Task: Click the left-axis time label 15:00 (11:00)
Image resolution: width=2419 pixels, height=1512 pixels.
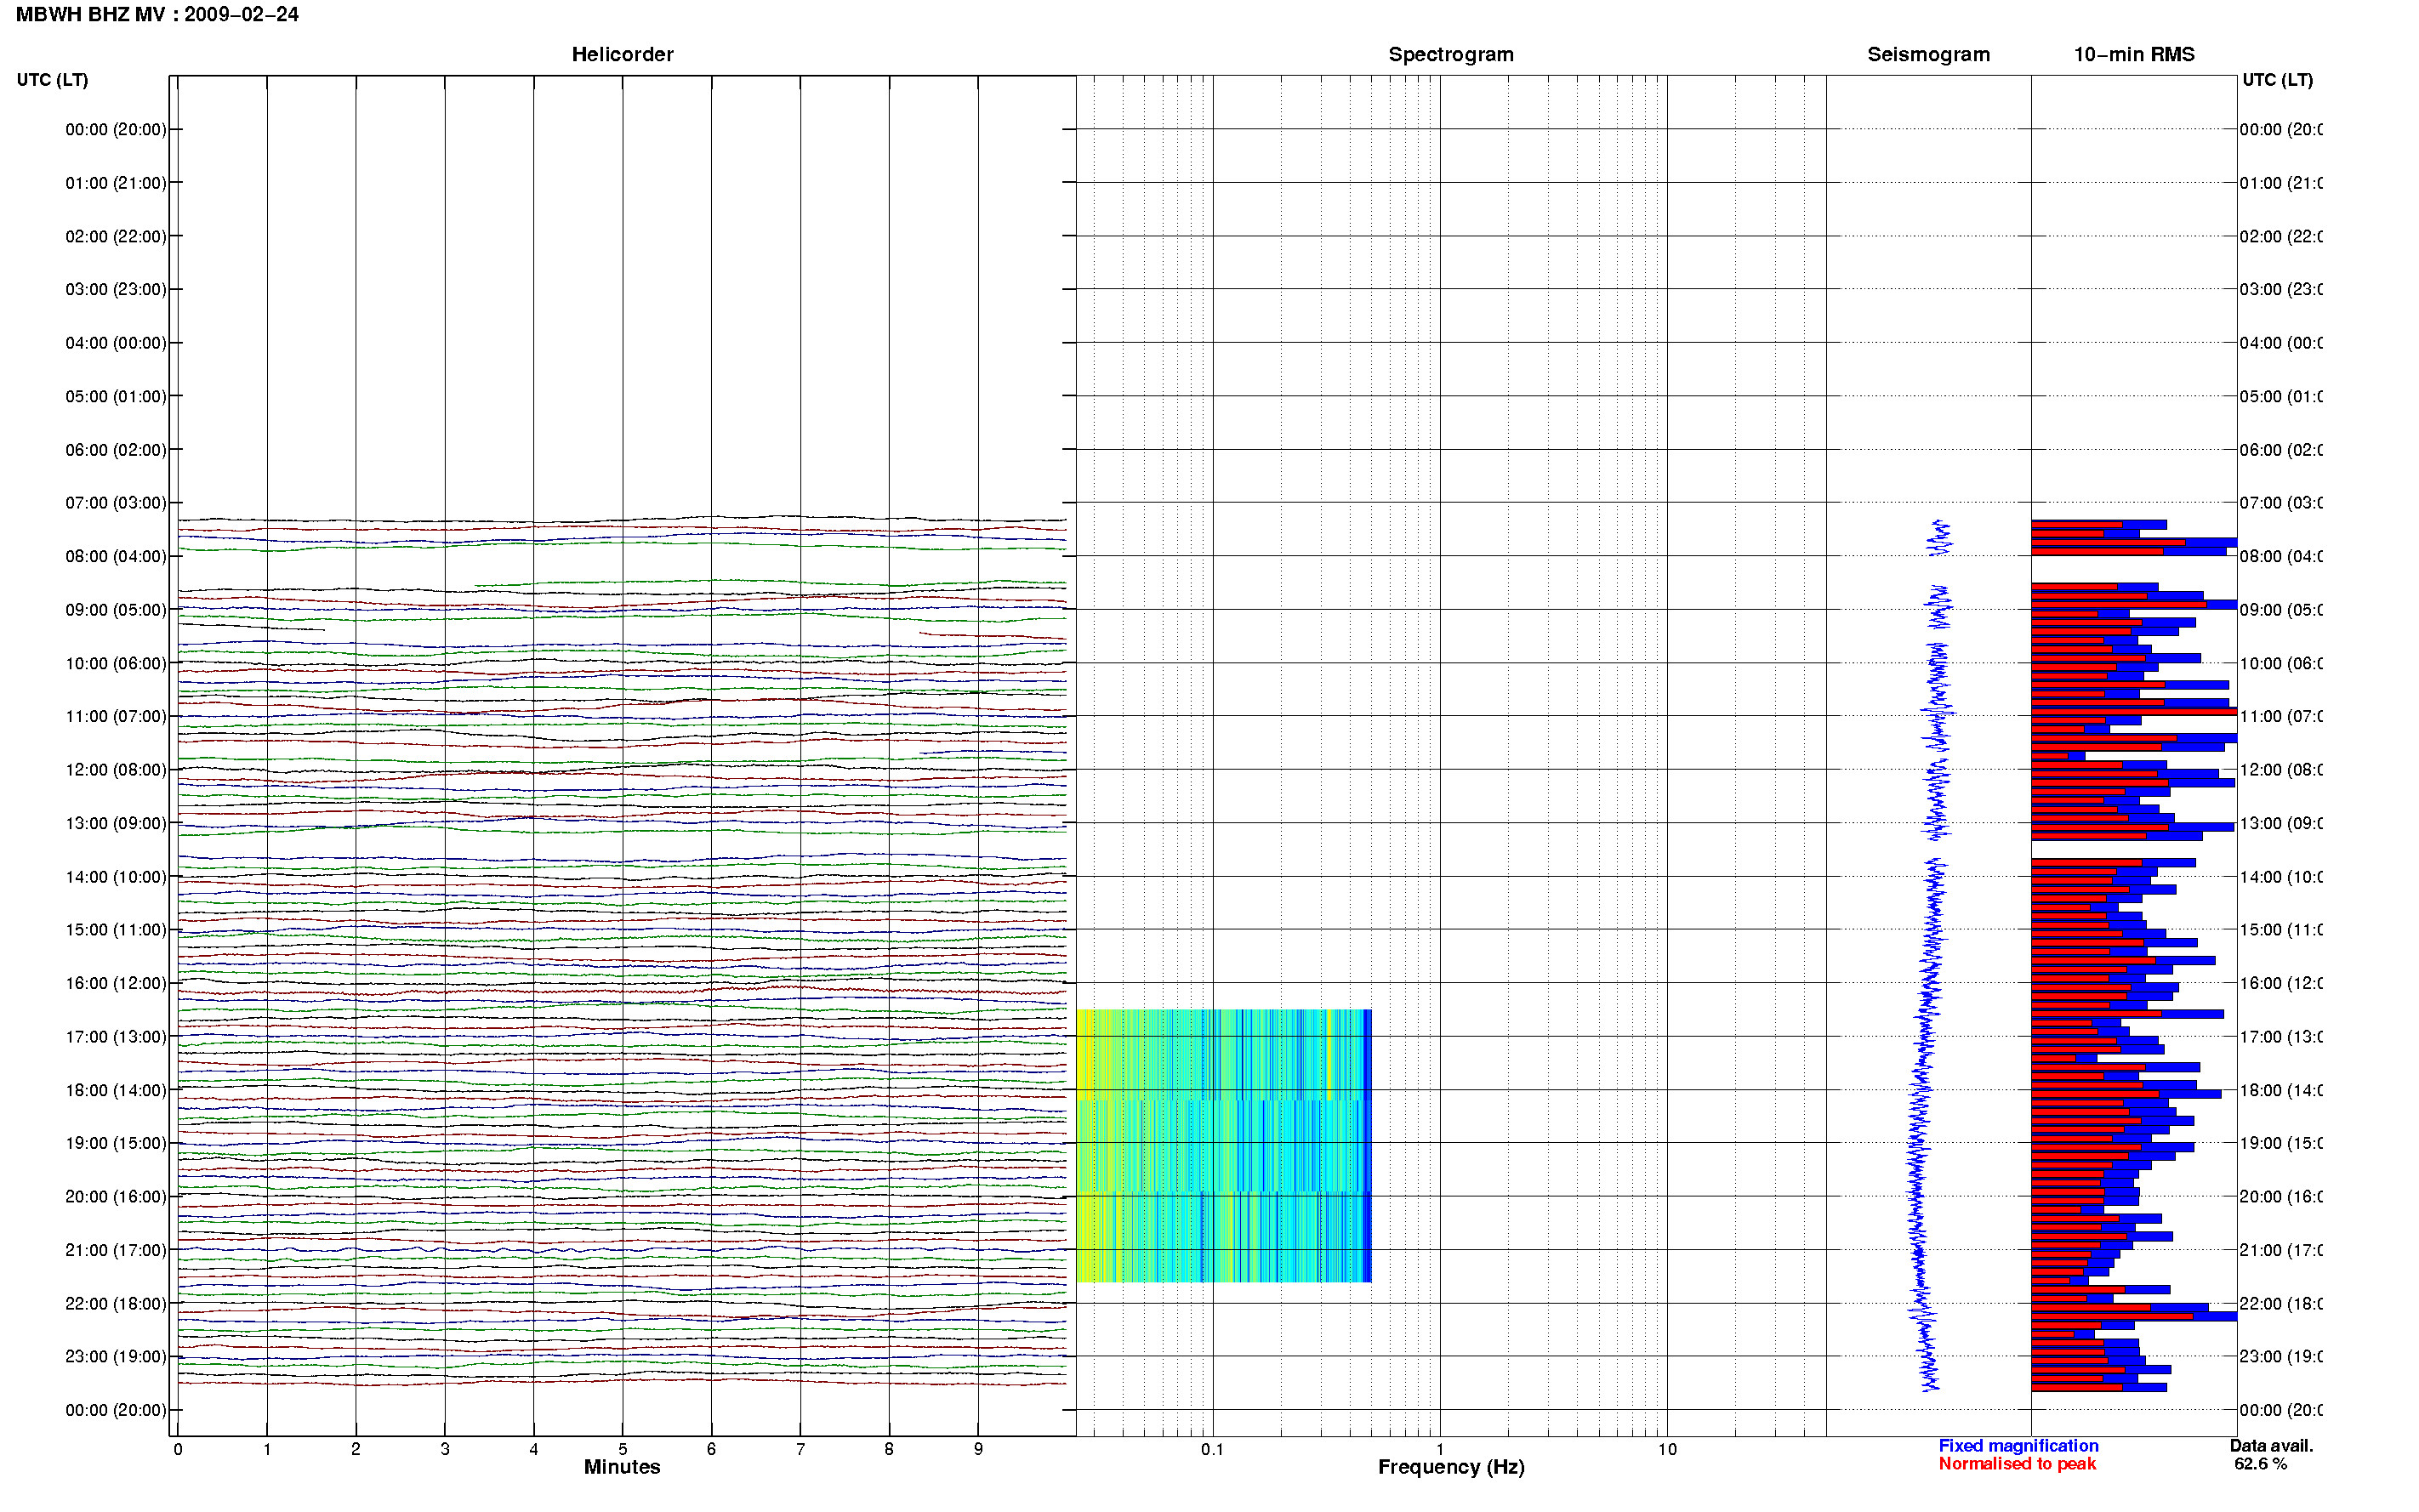Action: 116,930
